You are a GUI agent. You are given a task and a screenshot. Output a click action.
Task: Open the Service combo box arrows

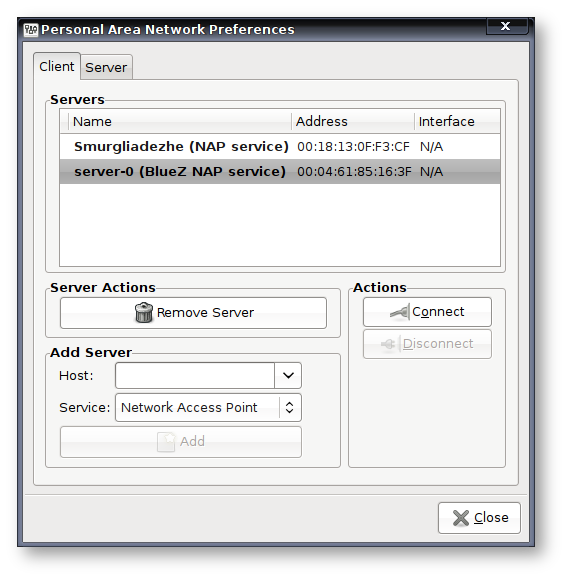[x=290, y=408]
